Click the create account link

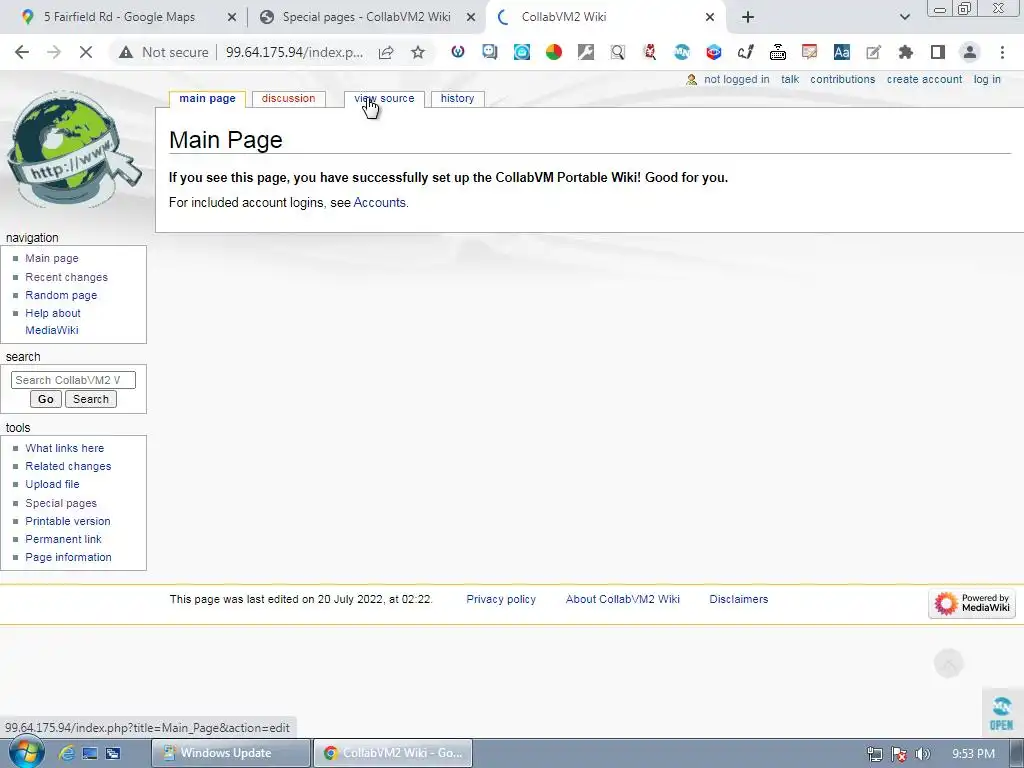924,79
